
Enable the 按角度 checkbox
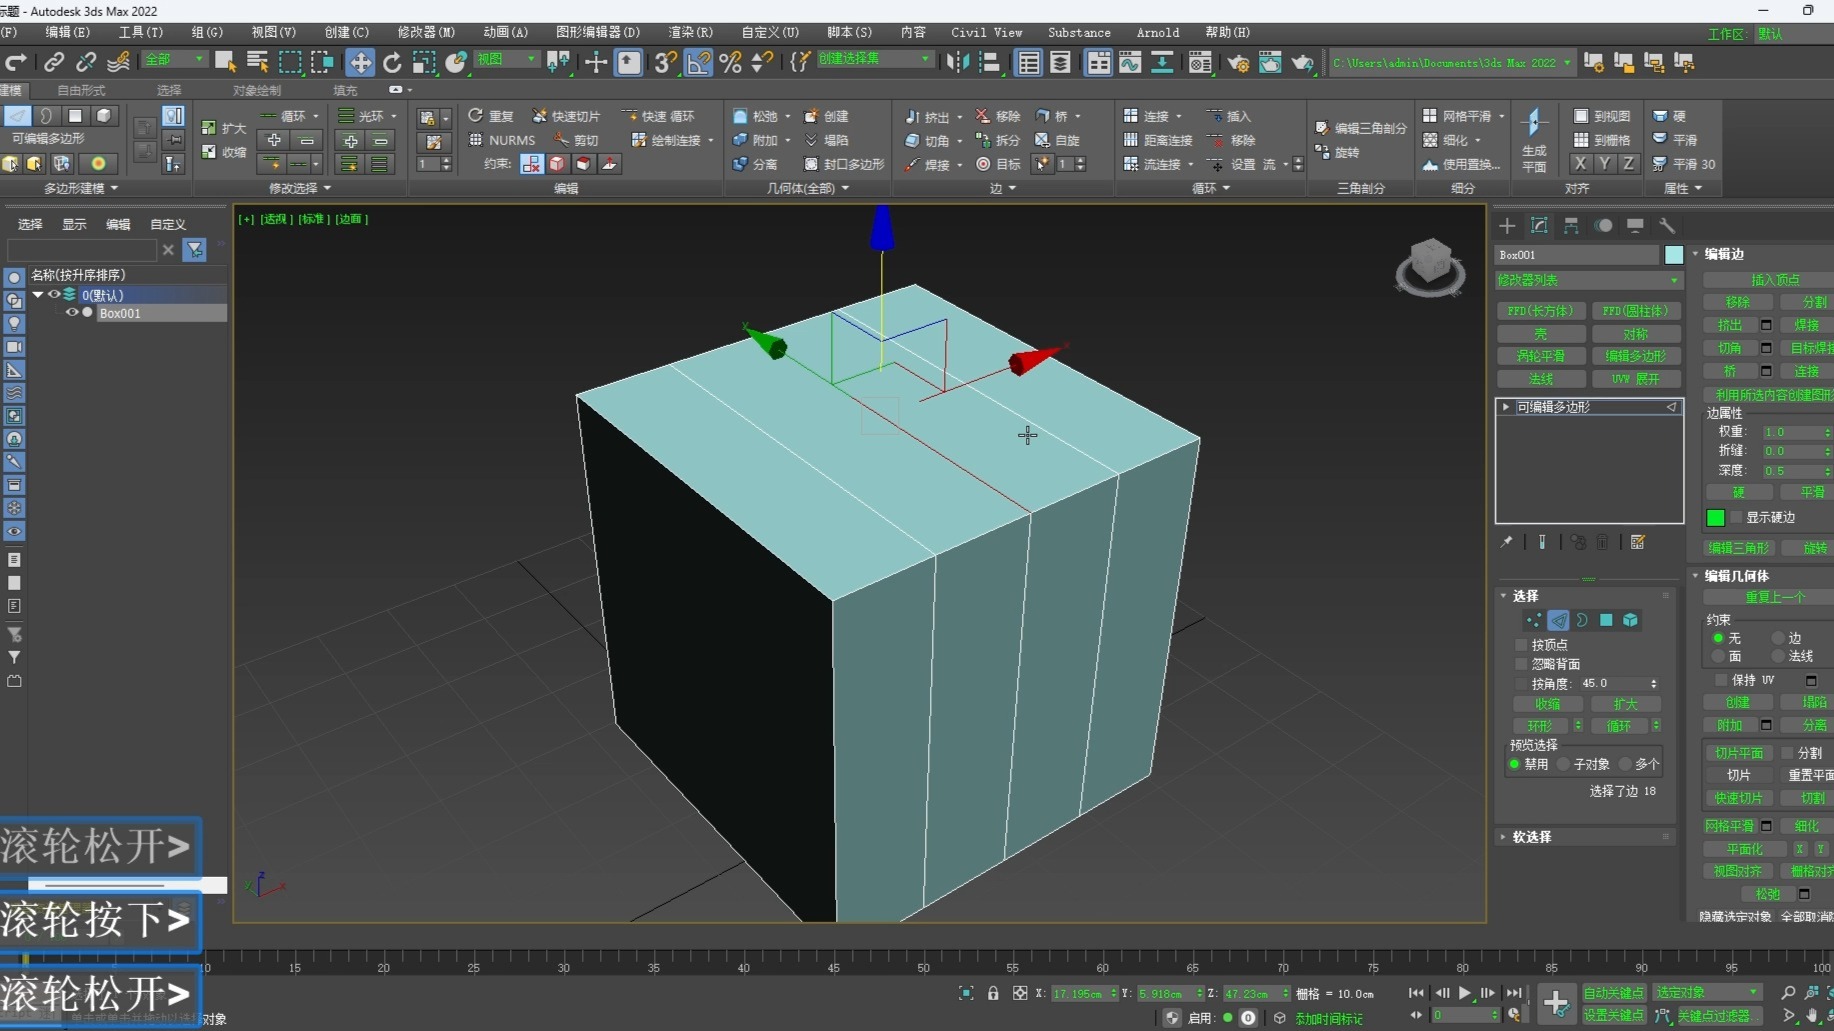(x=1521, y=684)
